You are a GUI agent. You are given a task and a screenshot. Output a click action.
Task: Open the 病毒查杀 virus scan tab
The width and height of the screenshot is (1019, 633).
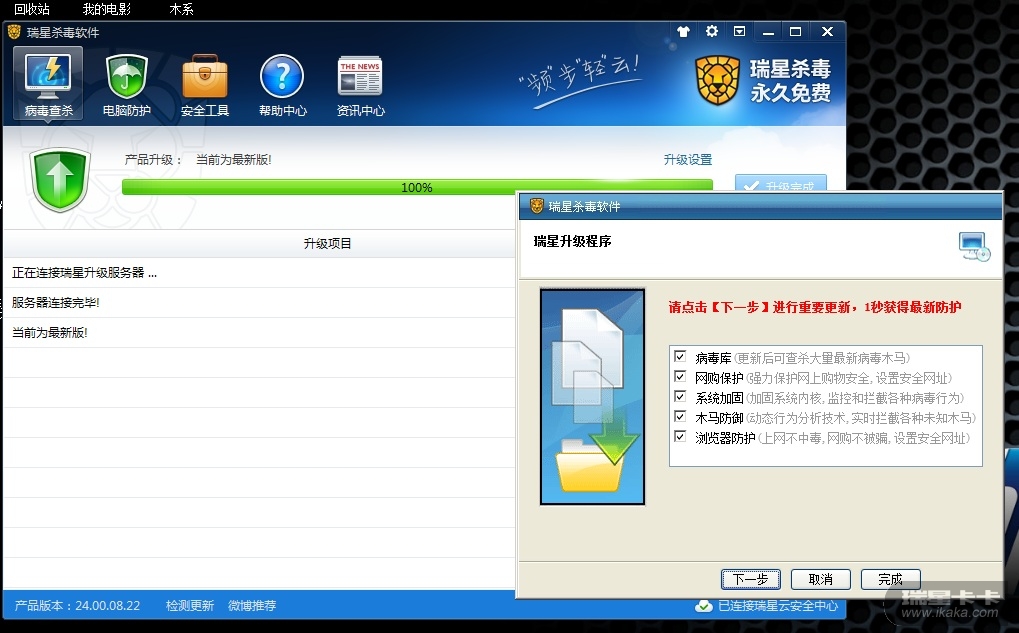[48, 84]
